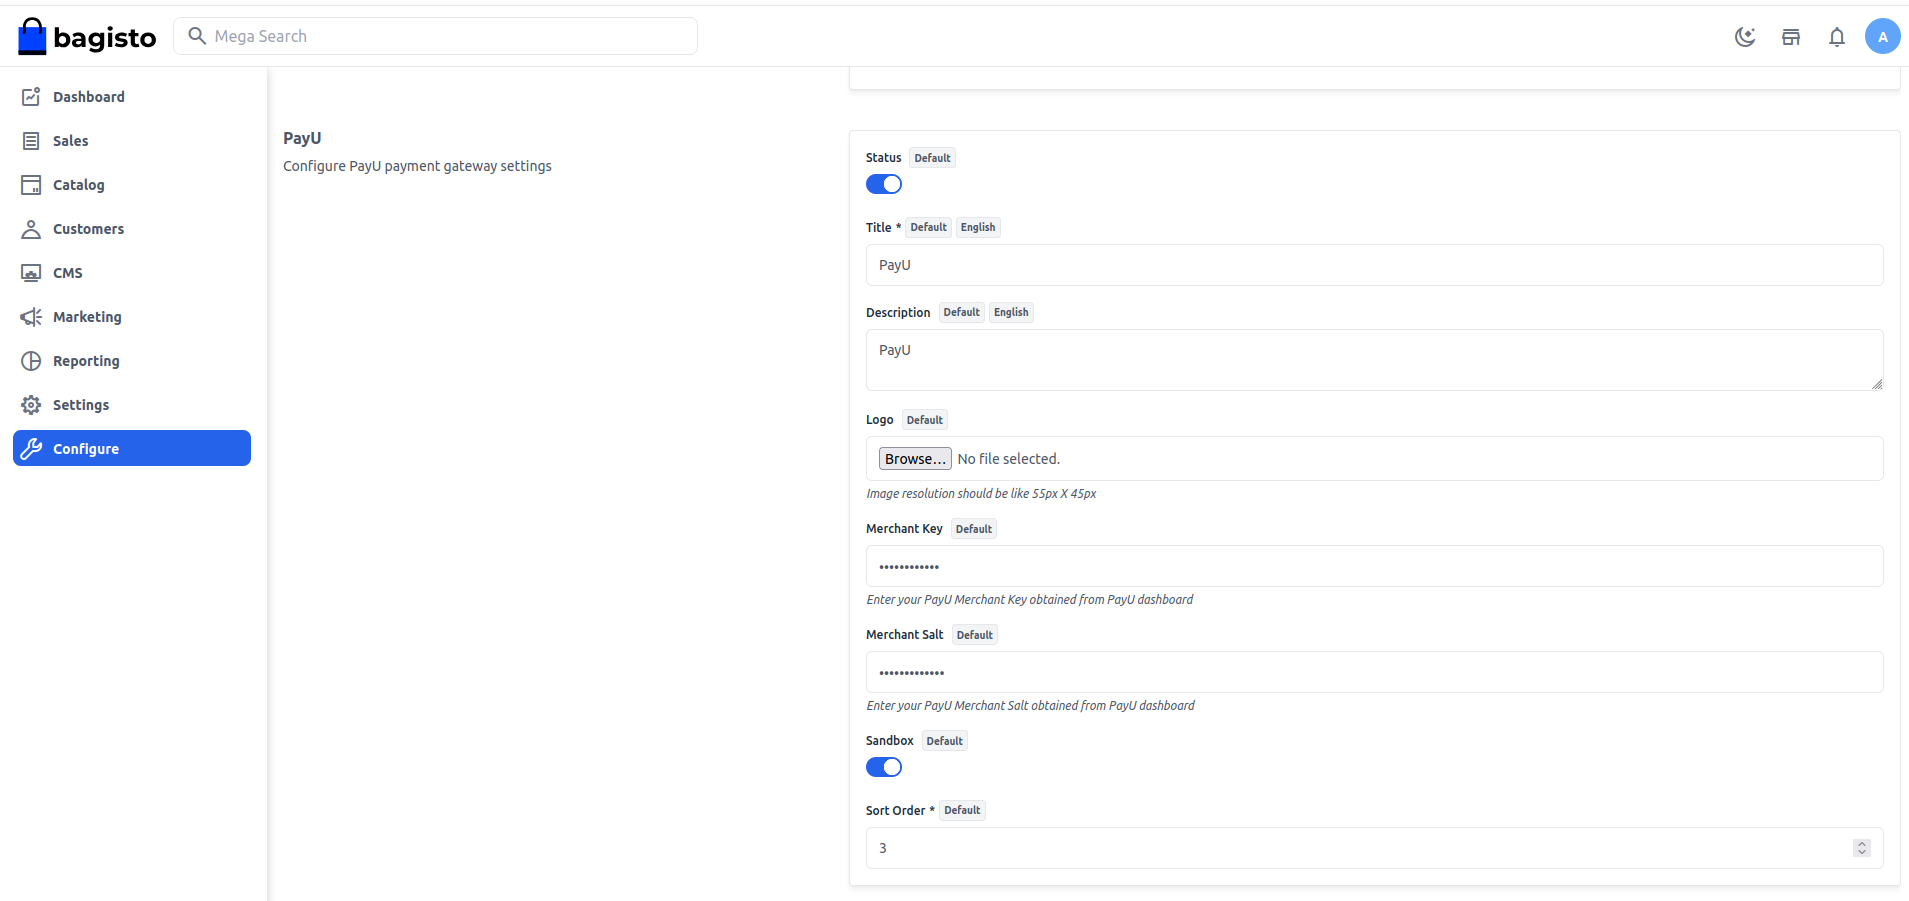The image size is (1909, 901).
Task: Open the notifications bell
Action: [1837, 37]
